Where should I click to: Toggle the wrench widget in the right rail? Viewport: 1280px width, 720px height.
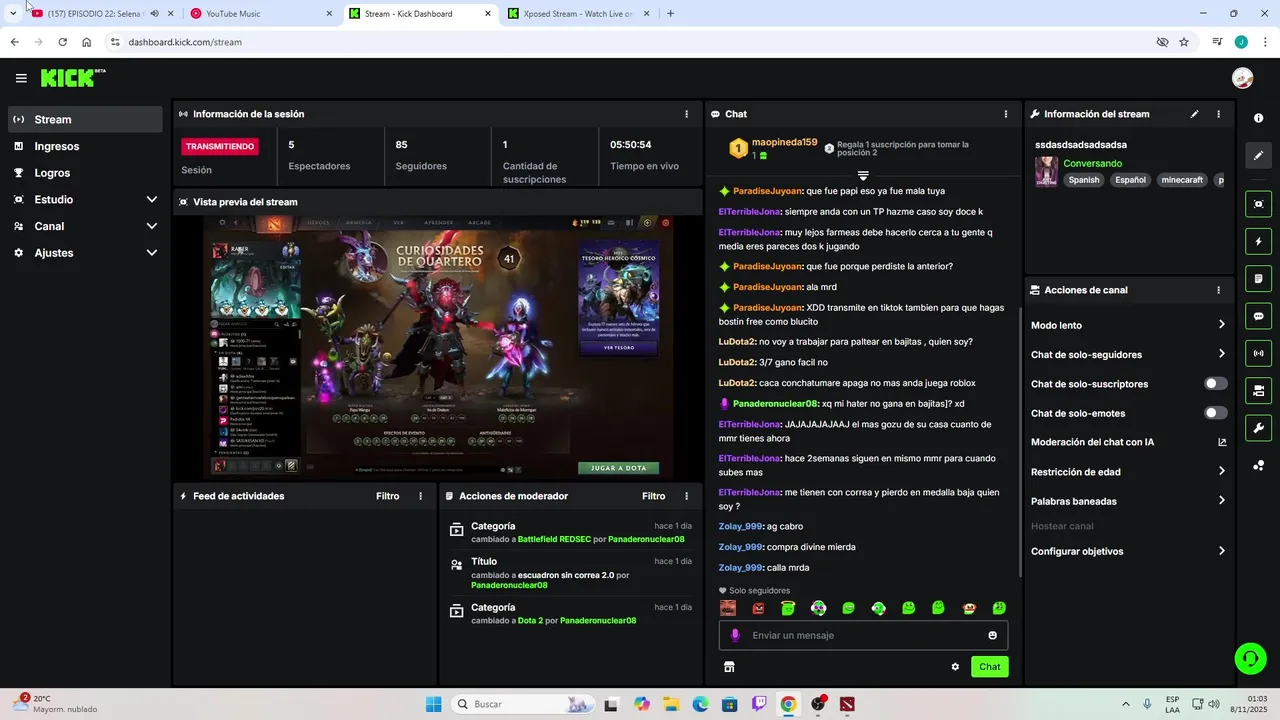click(1258, 428)
